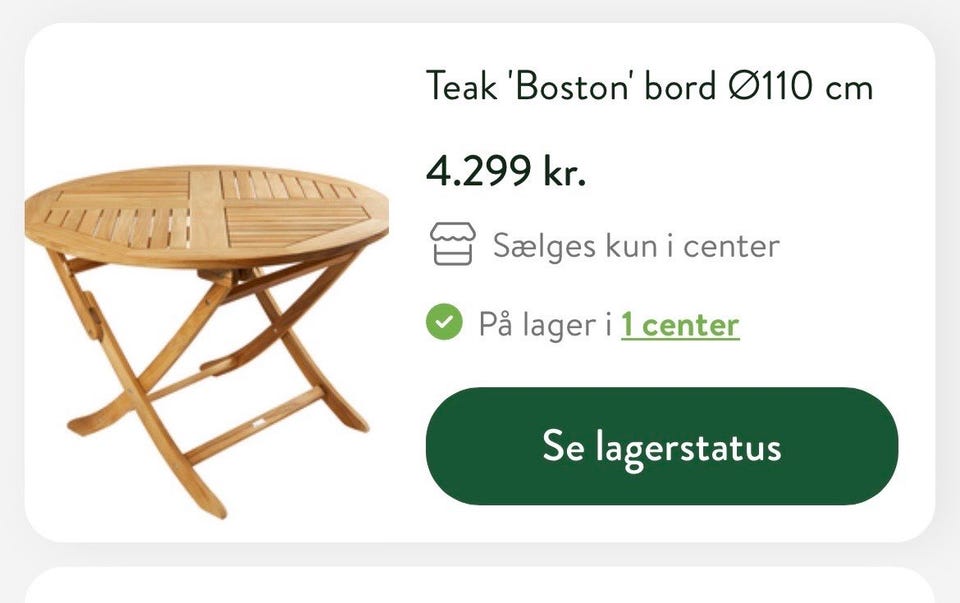The width and height of the screenshot is (960, 603).
Task: Click the 'På lager i' stock text
Action: pyautogui.click(x=545, y=324)
